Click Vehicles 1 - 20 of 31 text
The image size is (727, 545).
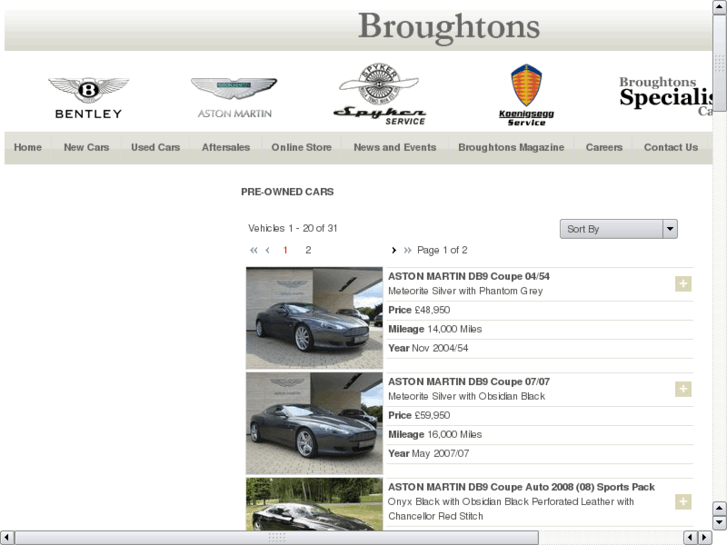293,228
